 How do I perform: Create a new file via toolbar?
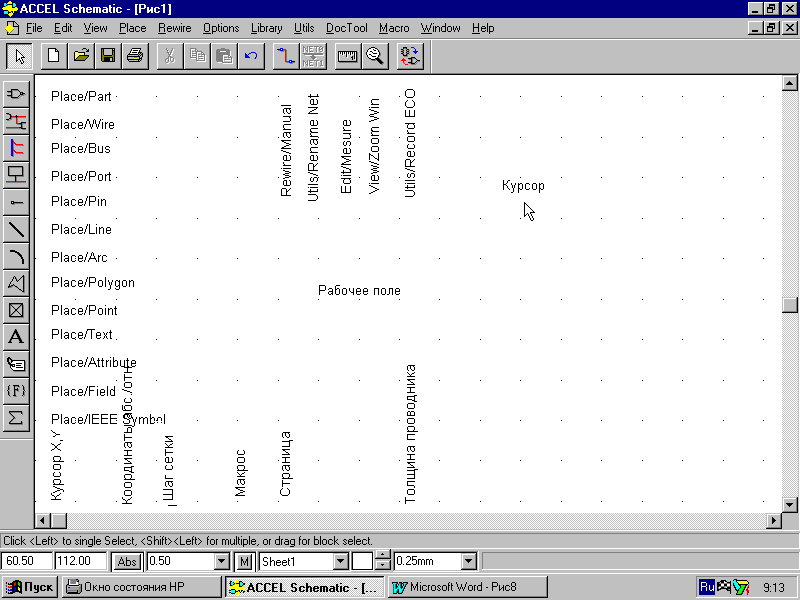(x=54, y=56)
